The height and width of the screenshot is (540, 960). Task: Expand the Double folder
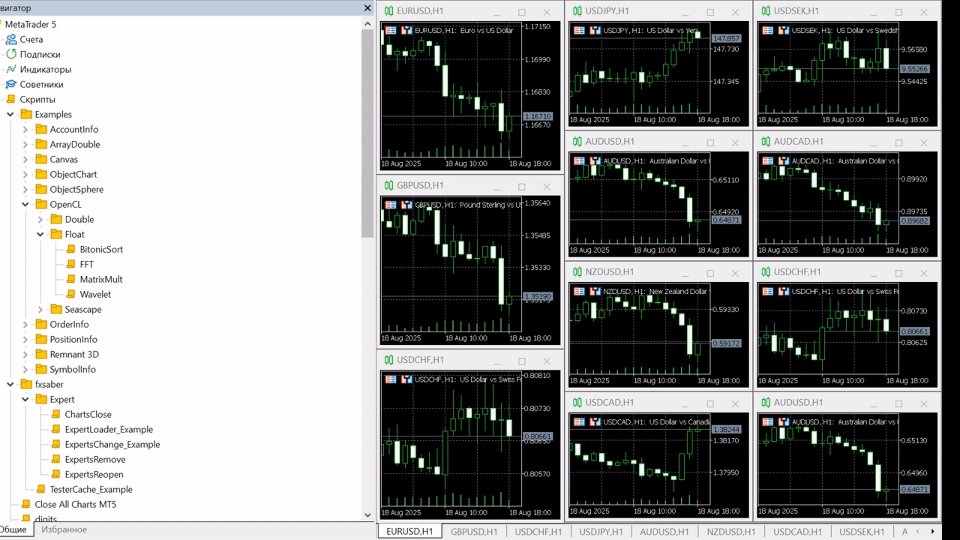pos(40,219)
